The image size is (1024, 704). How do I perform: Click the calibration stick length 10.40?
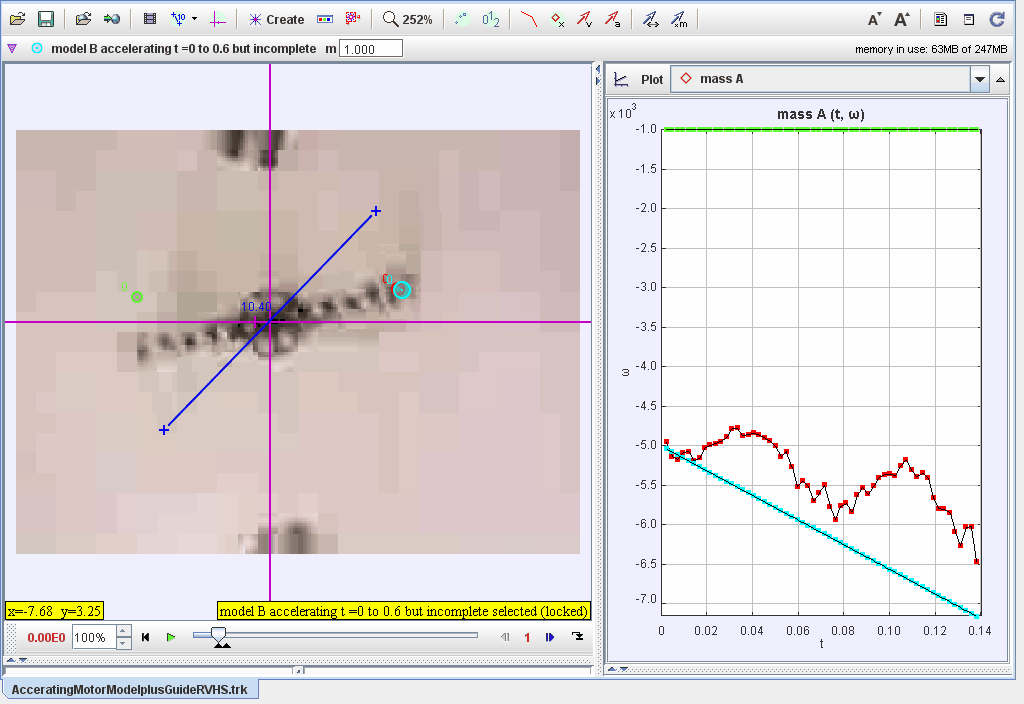pyautogui.click(x=256, y=307)
